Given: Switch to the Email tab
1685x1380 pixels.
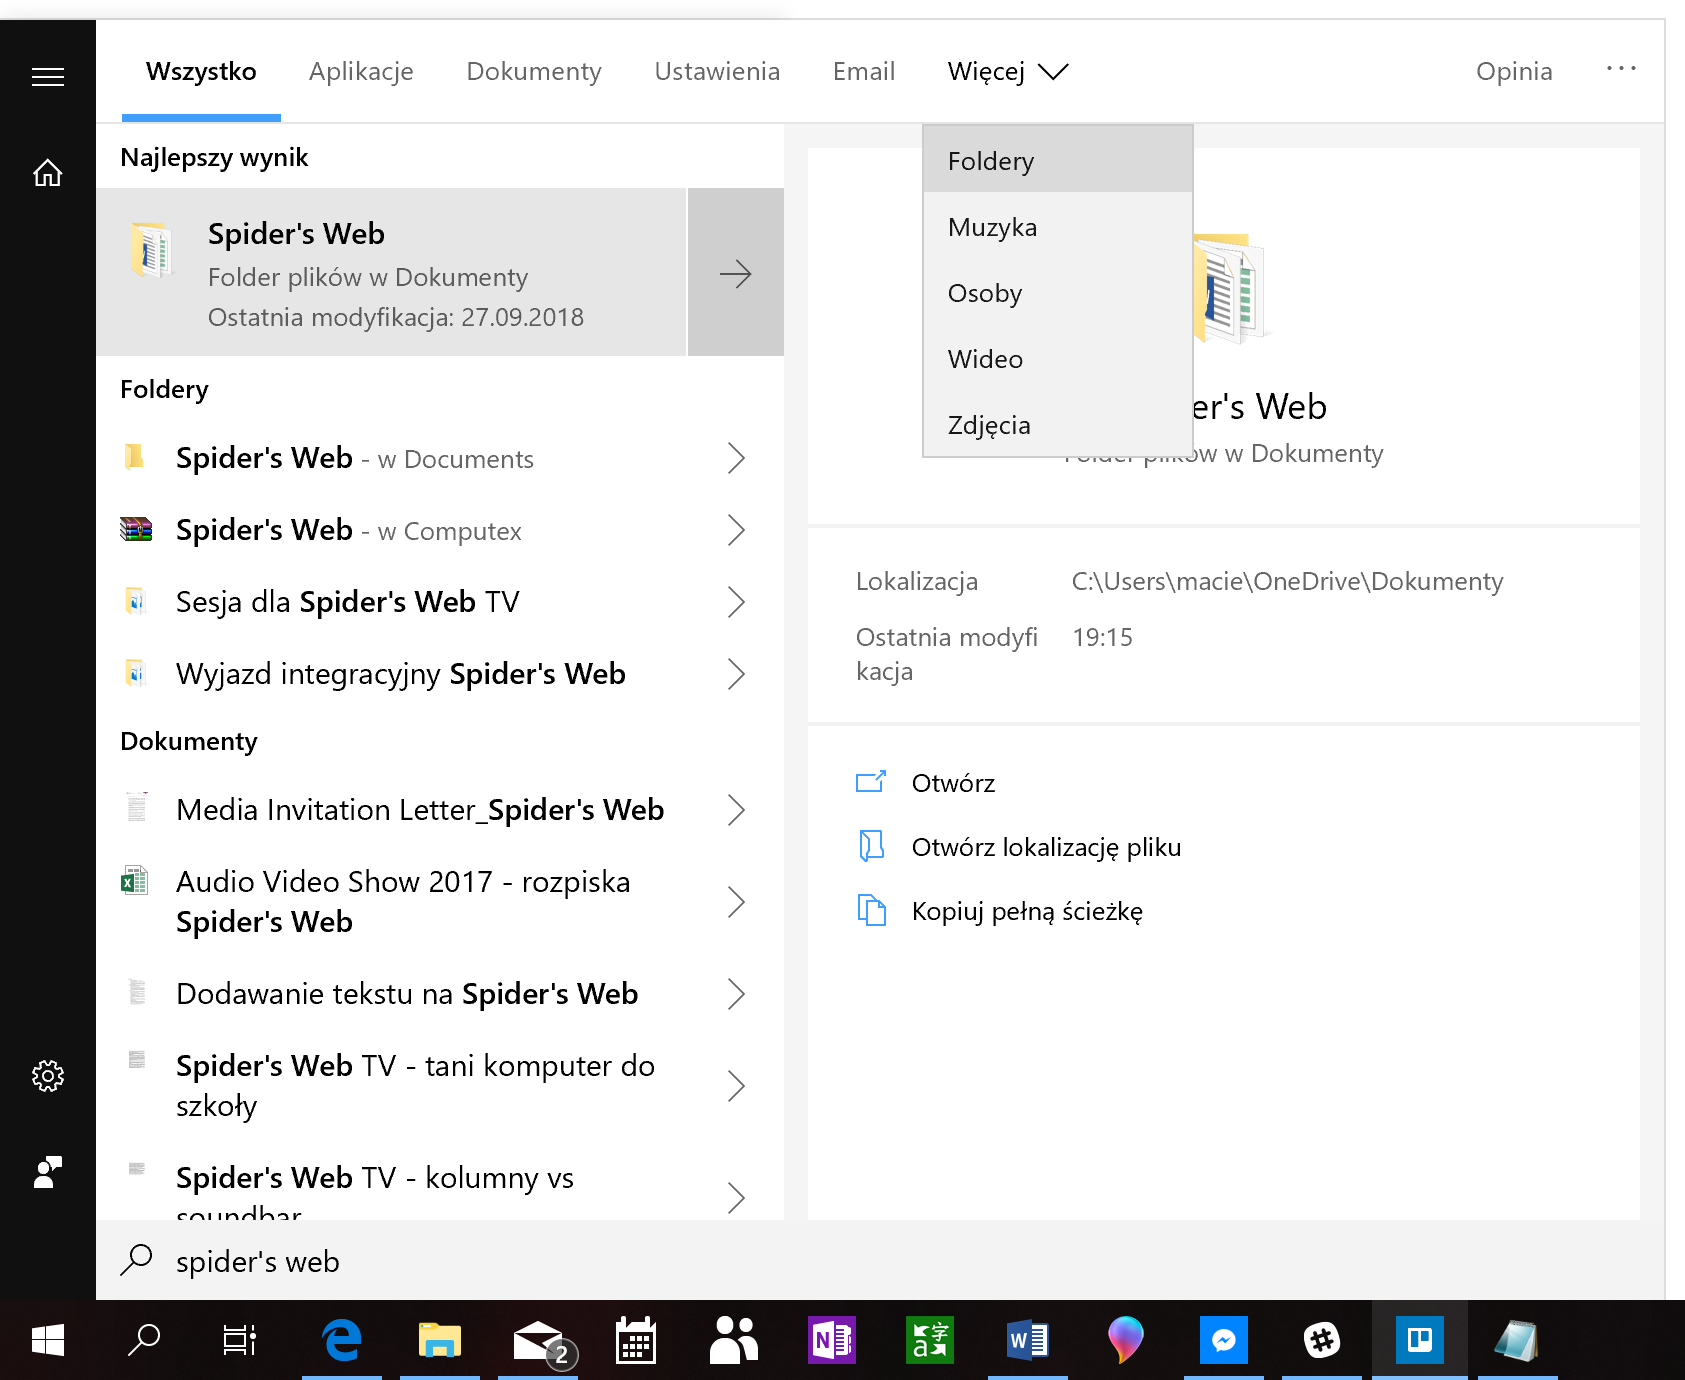Looking at the screenshot, I should tap(864, 72).
